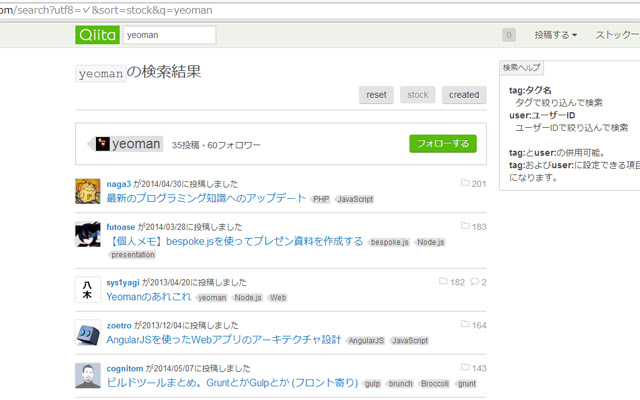This screenshot has width=640, height=400.
Task: Follow the yeoman tag with フォローする
Action: (x=443, y=144)
